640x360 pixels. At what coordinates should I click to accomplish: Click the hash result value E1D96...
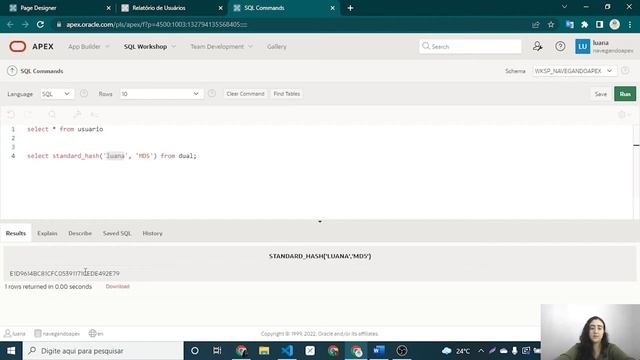pos(64,273)
